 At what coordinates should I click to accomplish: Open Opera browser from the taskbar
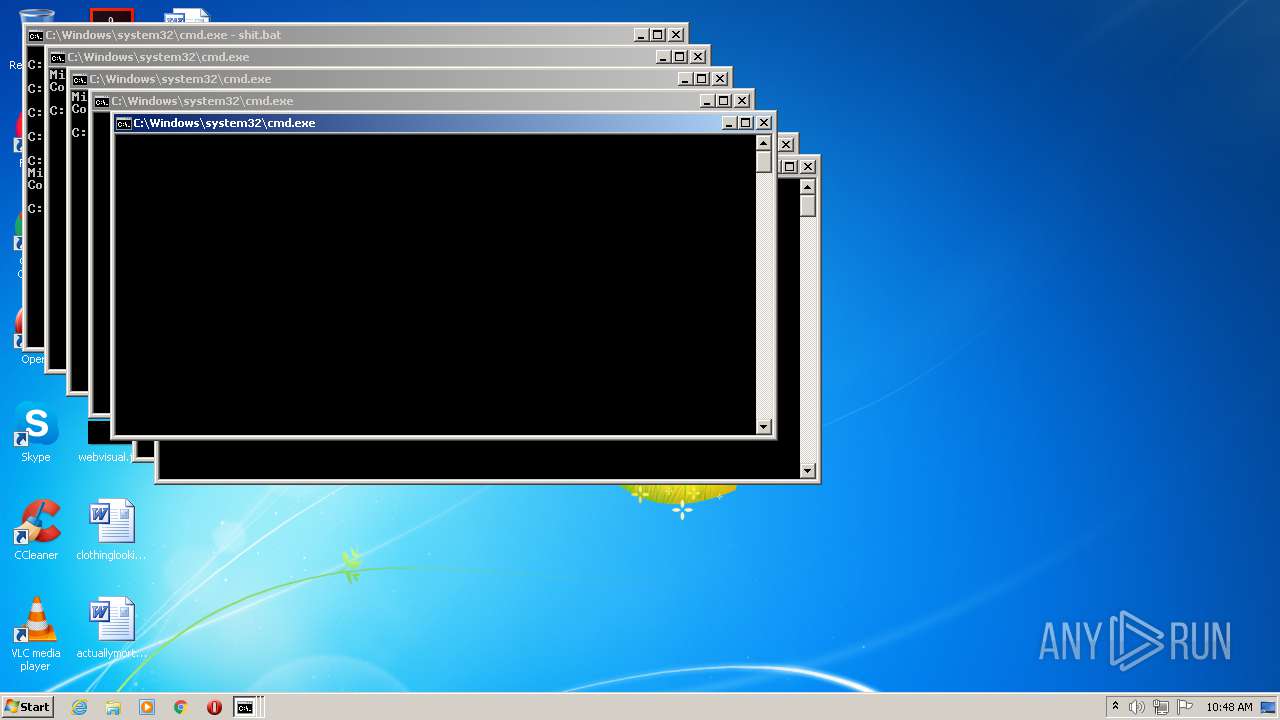click(214, 707)
